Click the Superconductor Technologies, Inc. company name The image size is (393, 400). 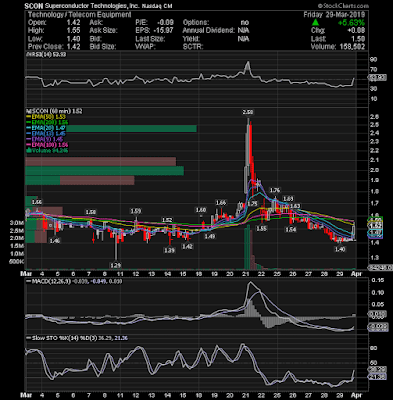[x=91, y=6]
